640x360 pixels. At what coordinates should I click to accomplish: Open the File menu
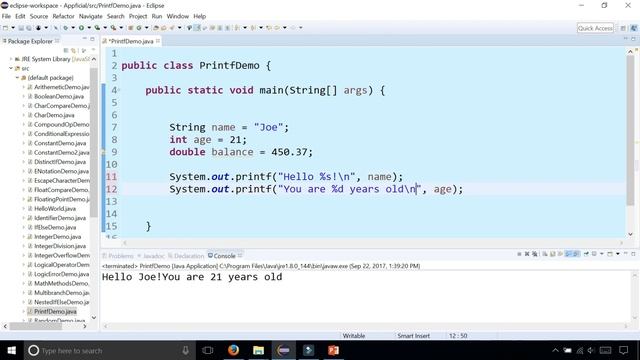coord(6,16)
